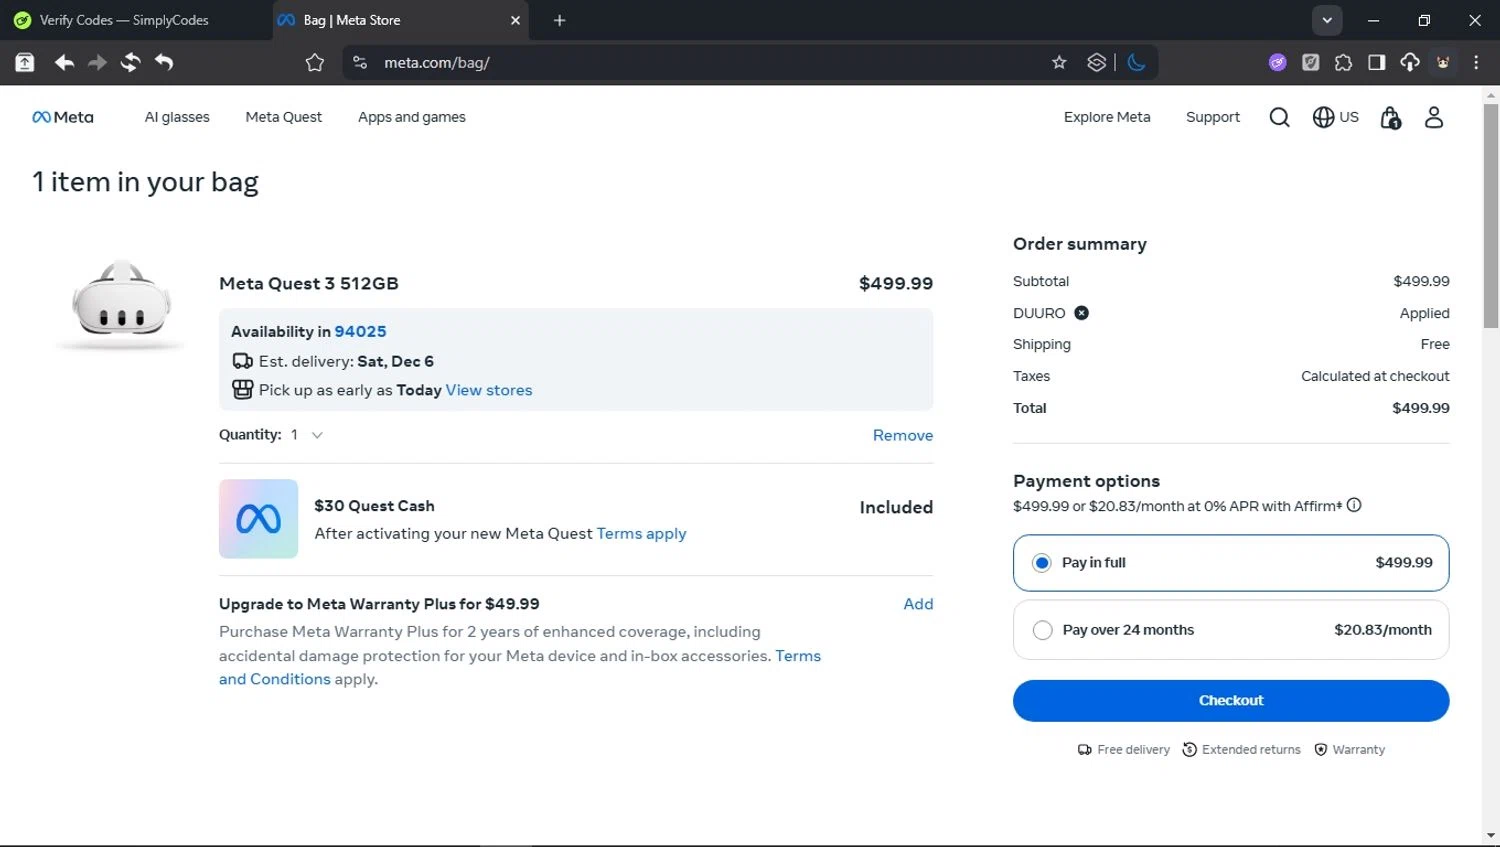Viewport: 1500px width, 847px height.
Task: Open warranty Terms and Conditions link
Action: [798, 656]
